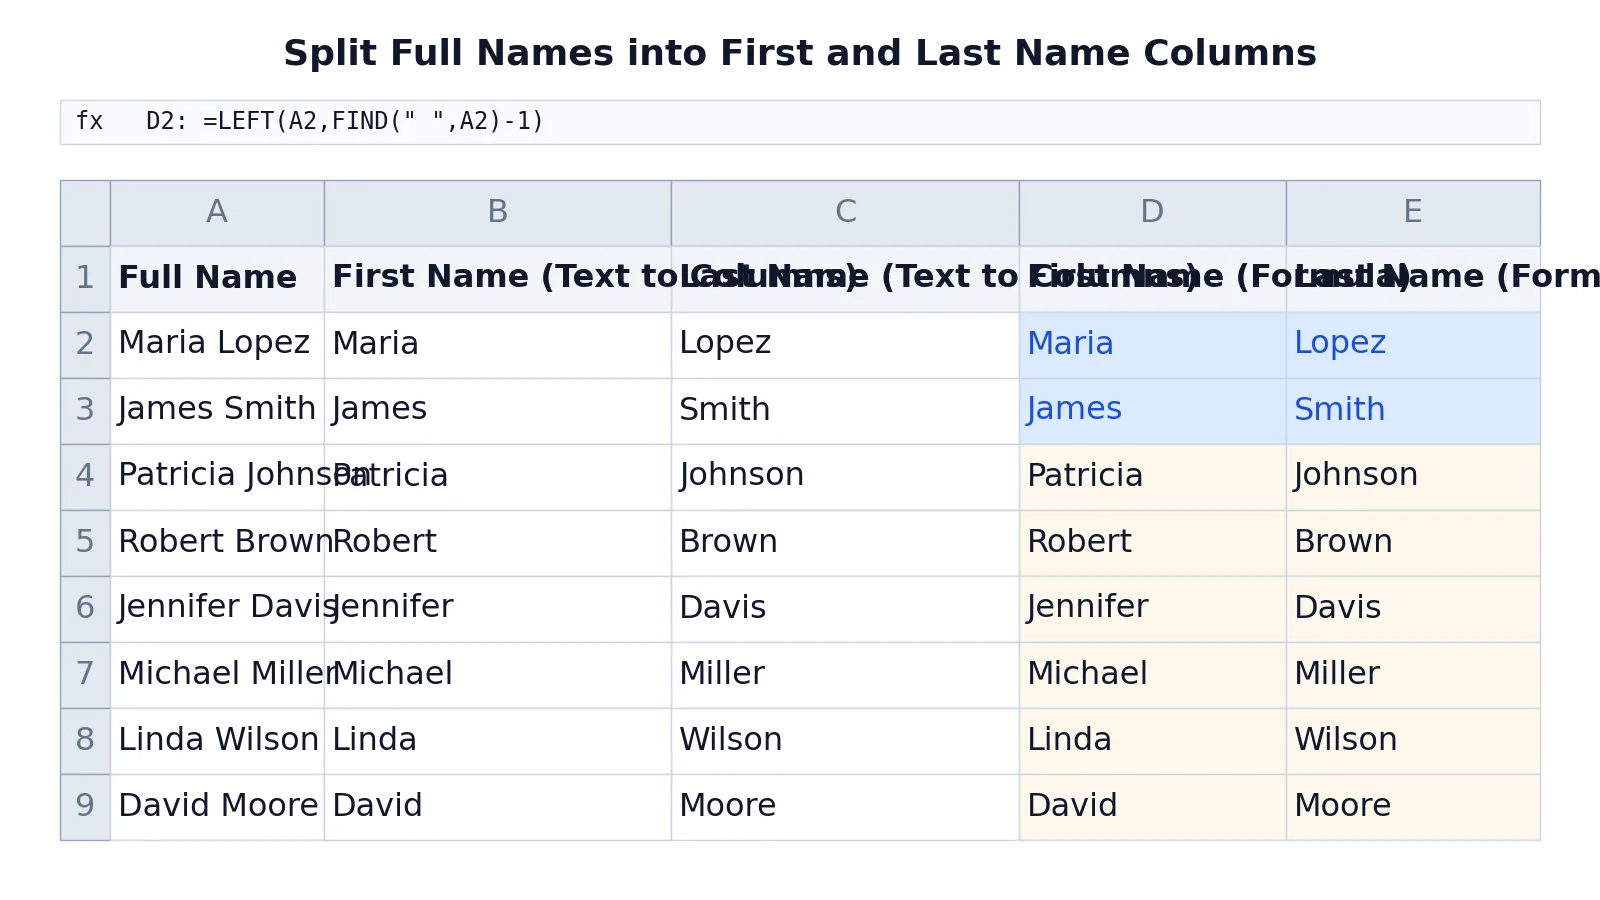This screenshot has width=1600, height=900.
Task: Select cell E9 containing 'Moore'
Action: point(1413,807)
